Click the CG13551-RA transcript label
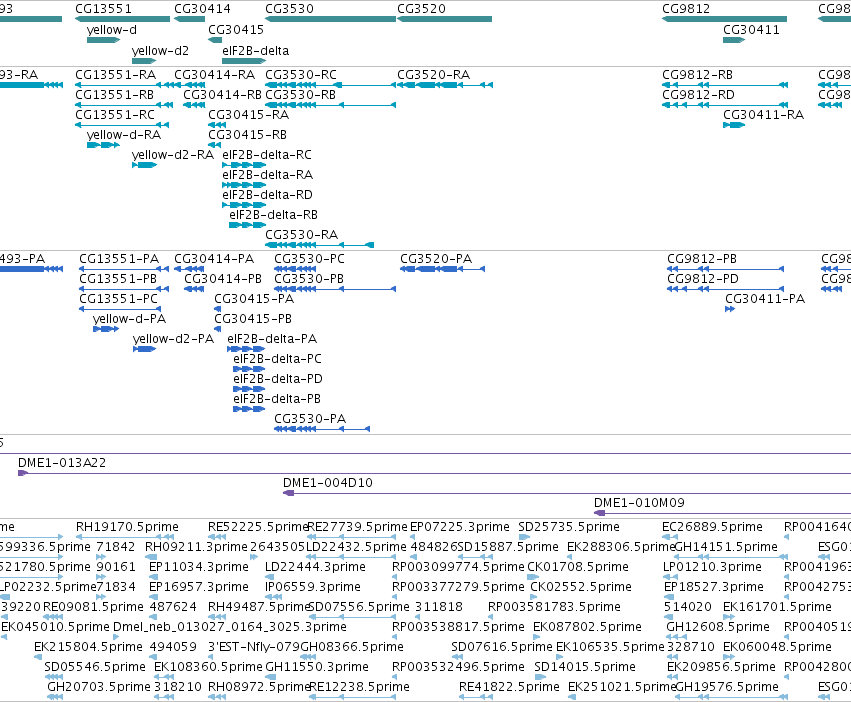The image size is (851, 702). coord(116,74)
